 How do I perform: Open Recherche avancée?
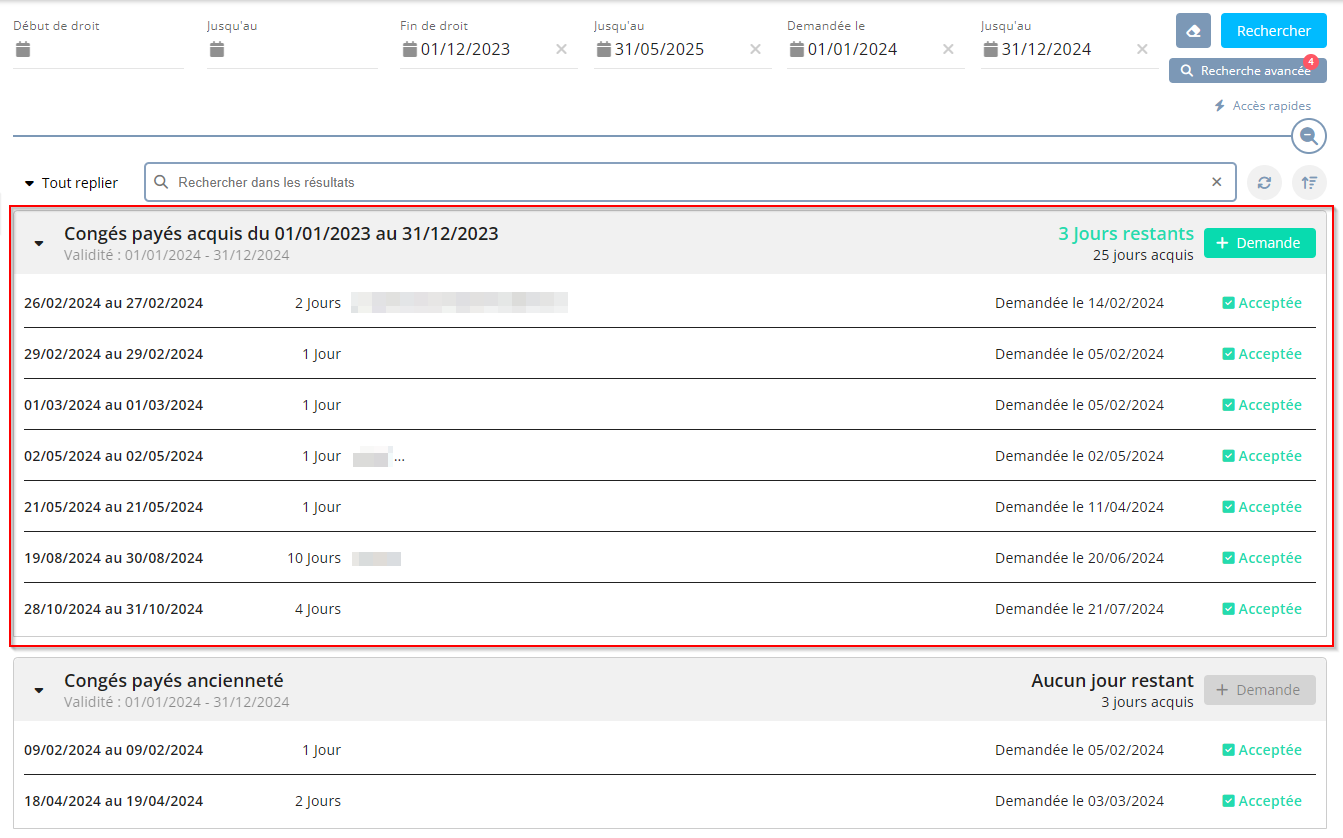click(x=1247, y=71)
